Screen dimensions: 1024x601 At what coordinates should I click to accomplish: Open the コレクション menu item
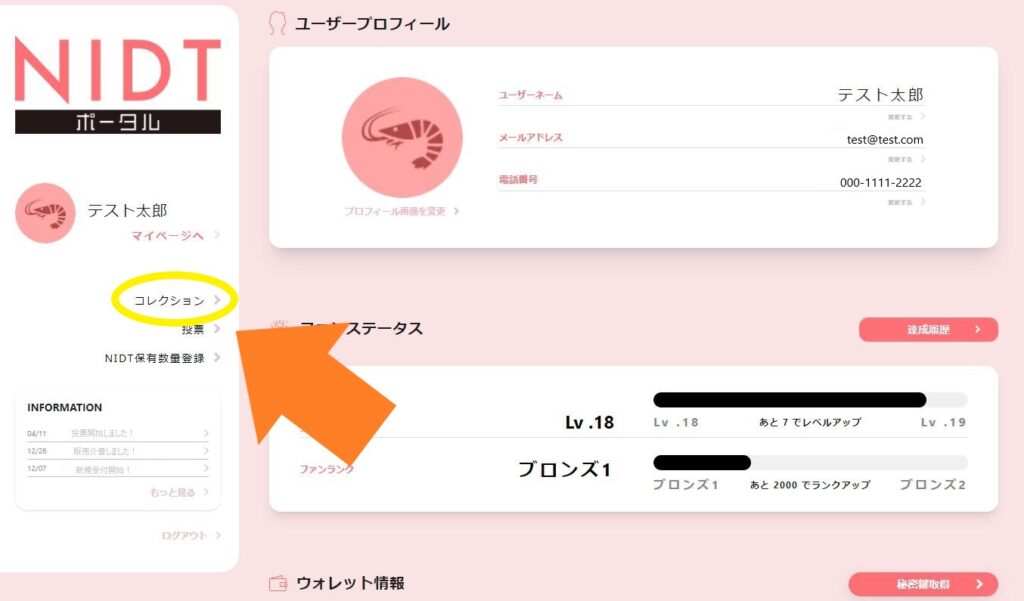point(177,300)
